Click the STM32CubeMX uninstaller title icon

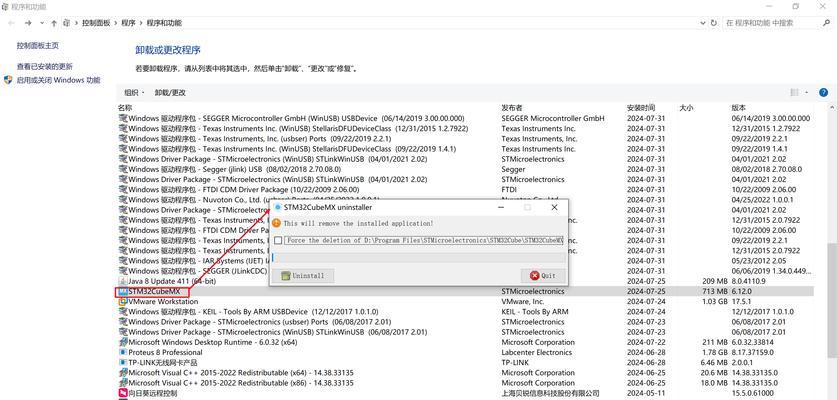click(x=277, y=207)
